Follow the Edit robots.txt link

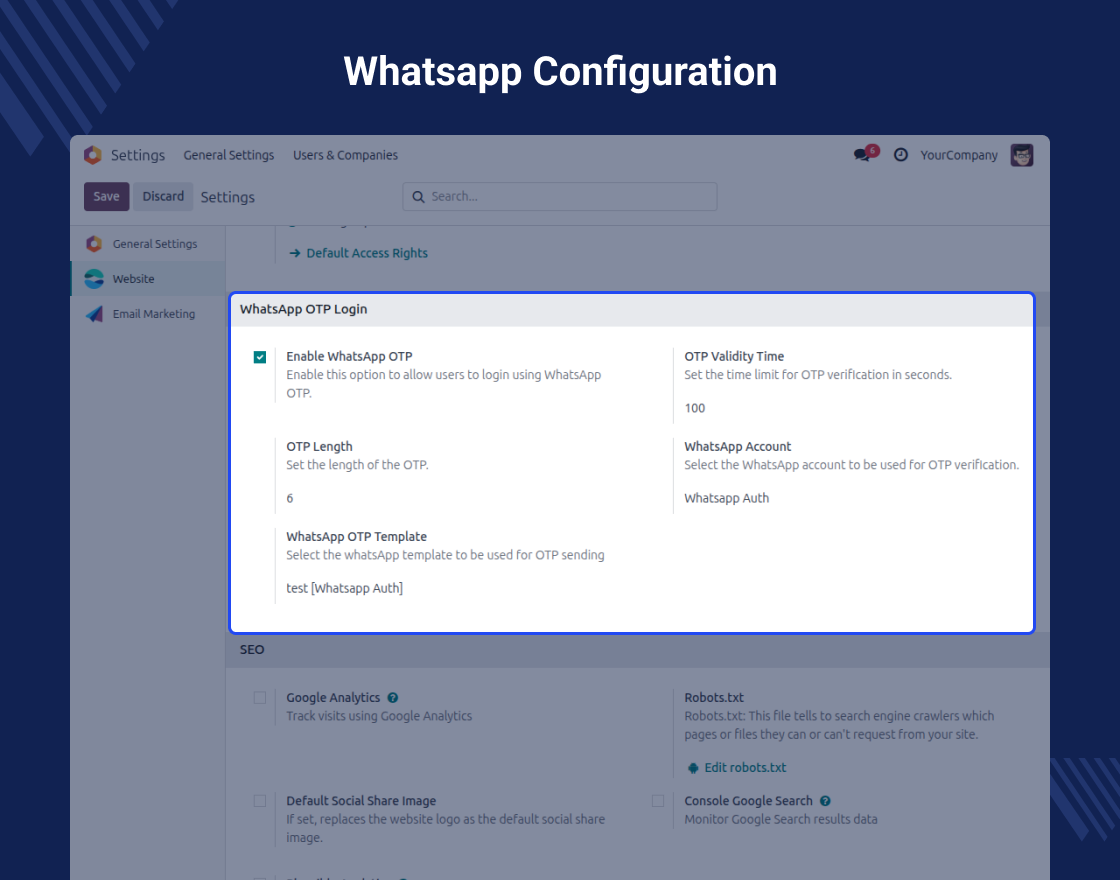click(745, 768)
